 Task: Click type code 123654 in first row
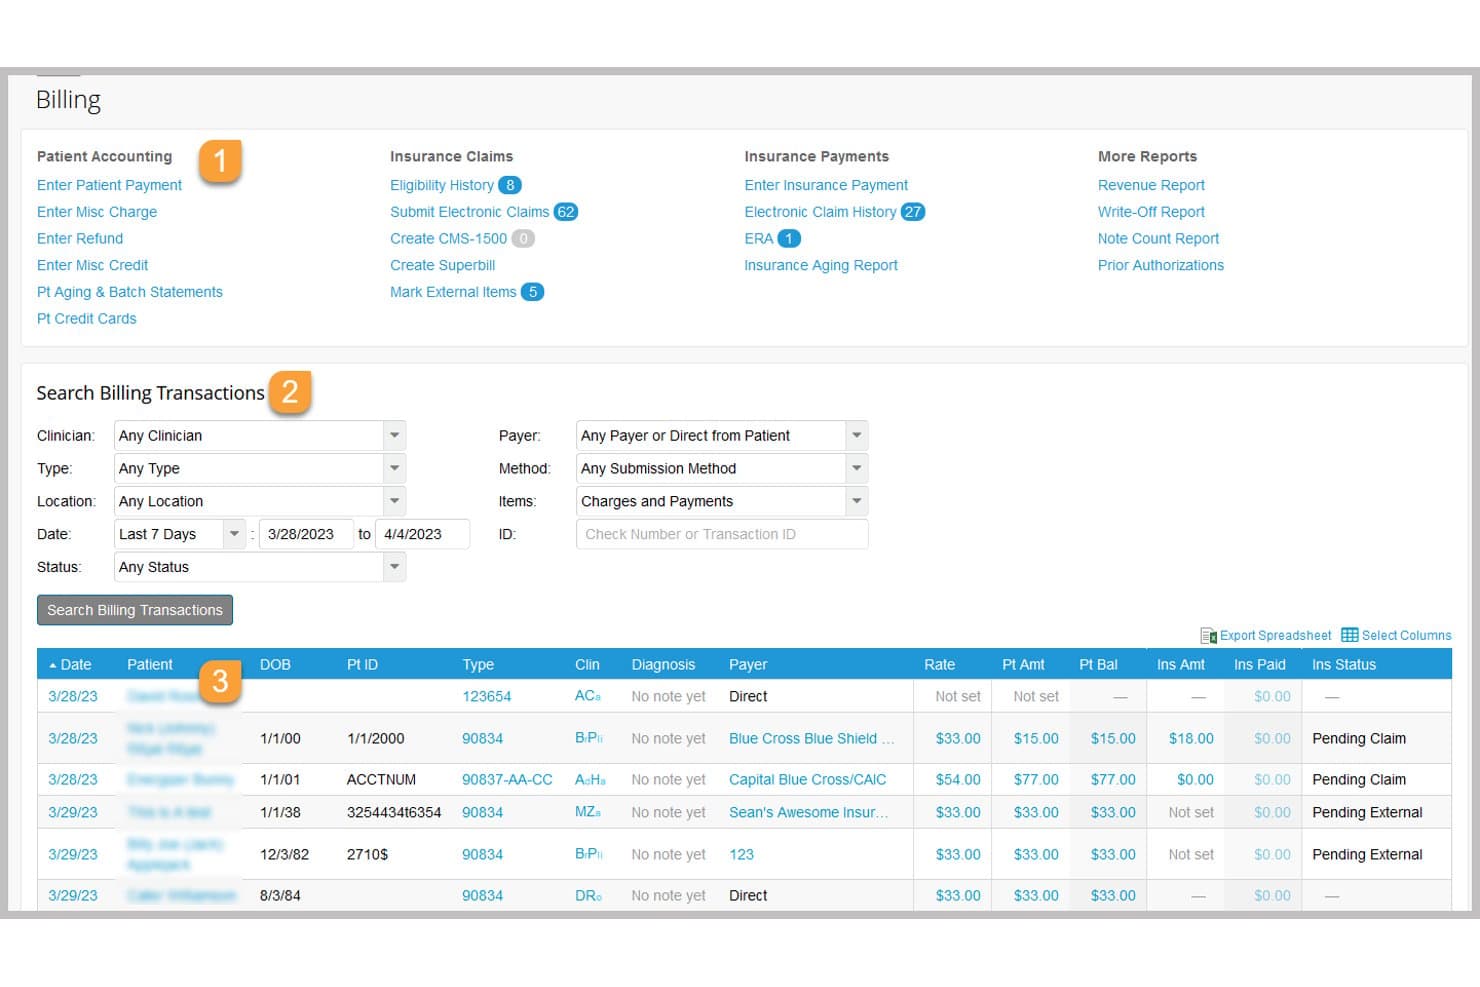pos(486,697)
